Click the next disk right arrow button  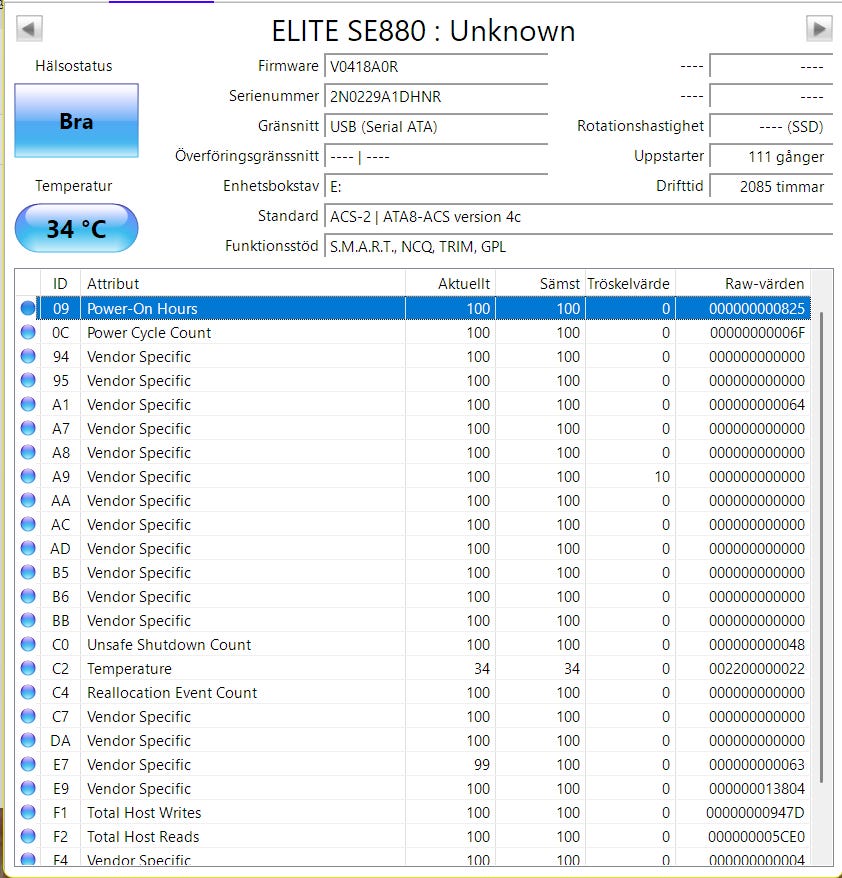(x=819, y=29)
